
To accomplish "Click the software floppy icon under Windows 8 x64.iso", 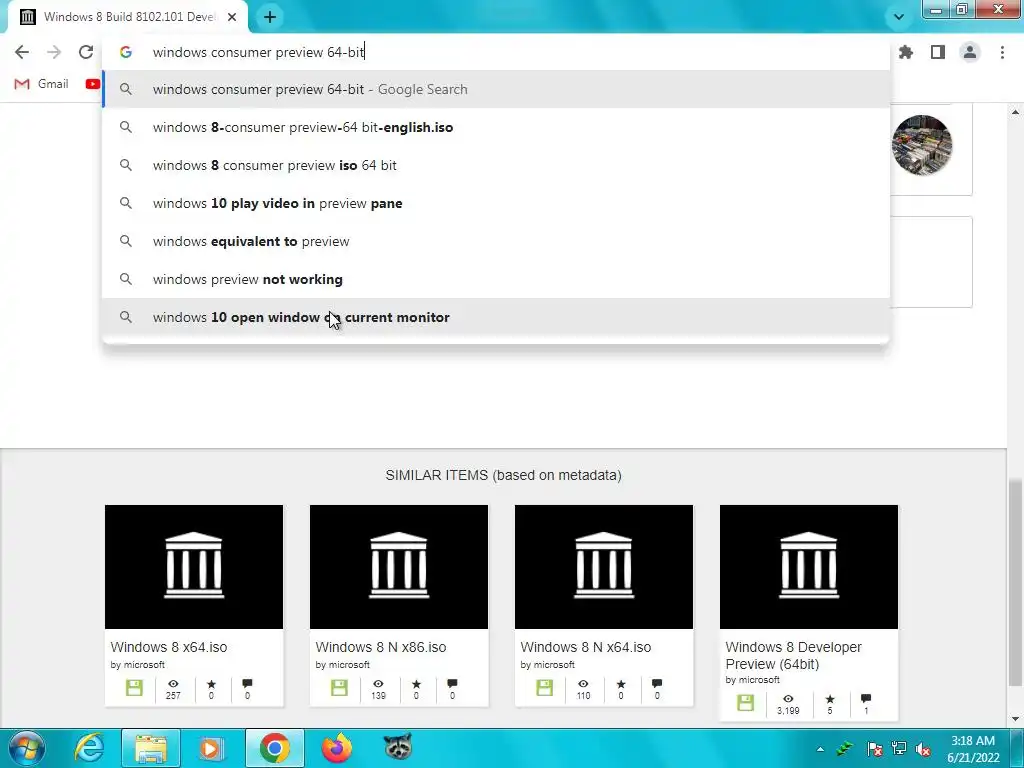I will click(134, 688).
